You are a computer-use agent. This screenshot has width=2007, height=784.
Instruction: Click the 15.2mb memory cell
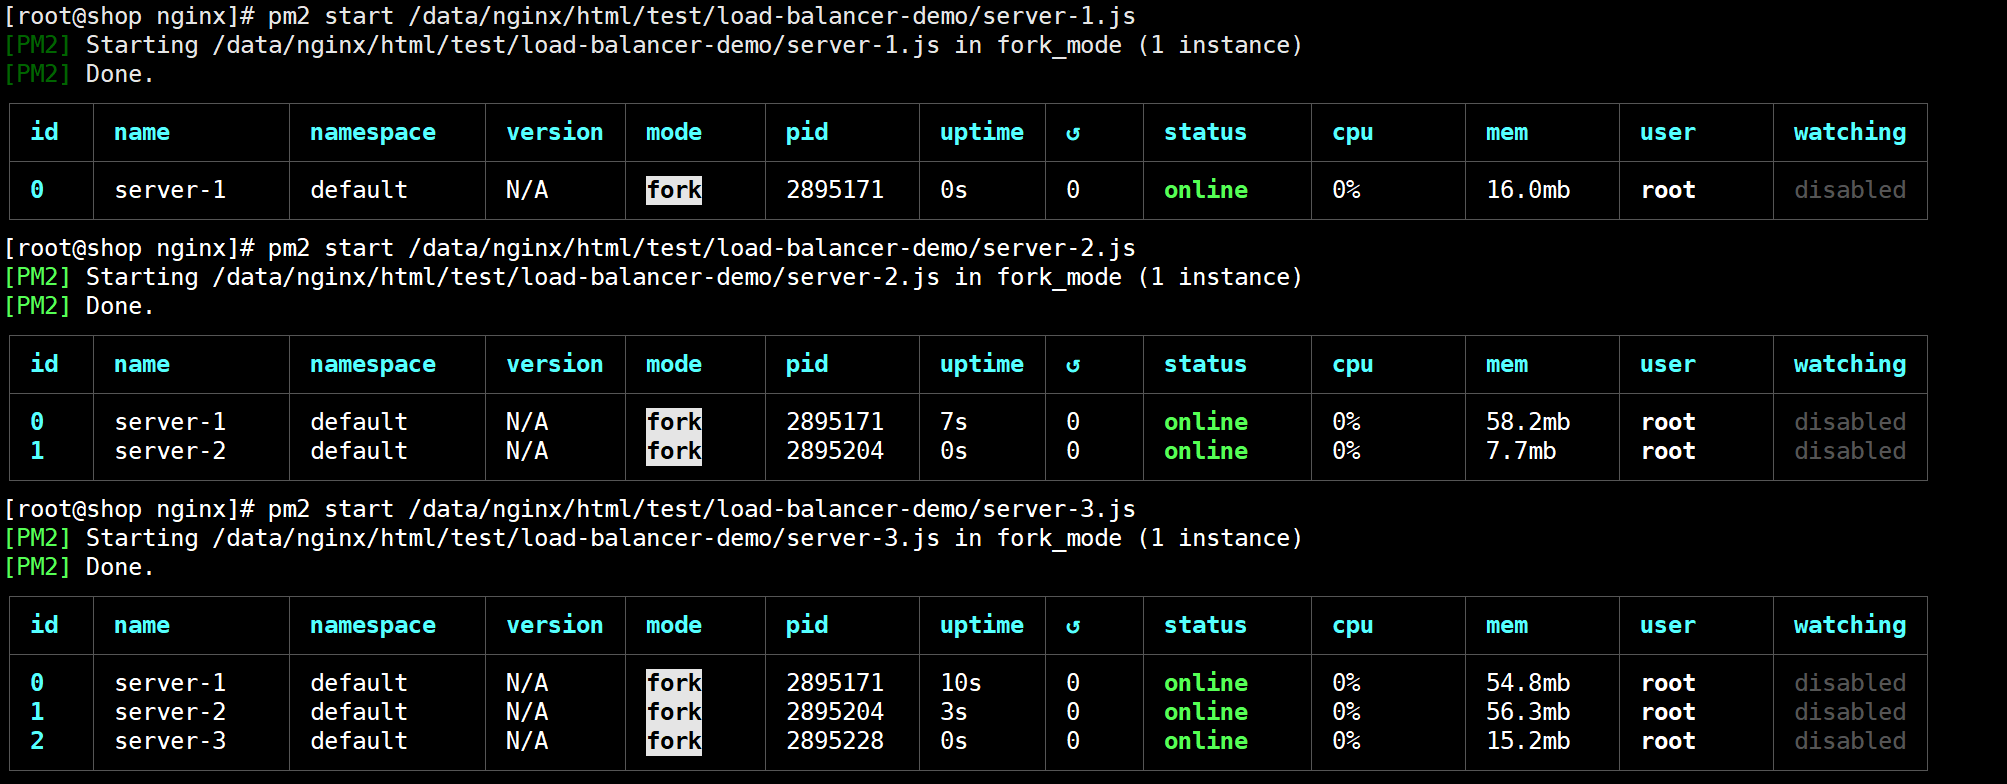1528,741
